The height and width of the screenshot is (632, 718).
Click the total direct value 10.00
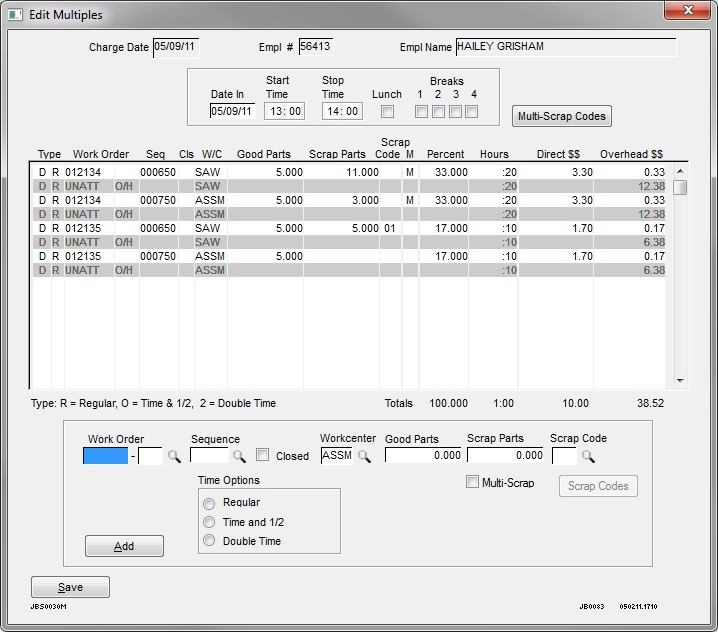coord(575,403)
